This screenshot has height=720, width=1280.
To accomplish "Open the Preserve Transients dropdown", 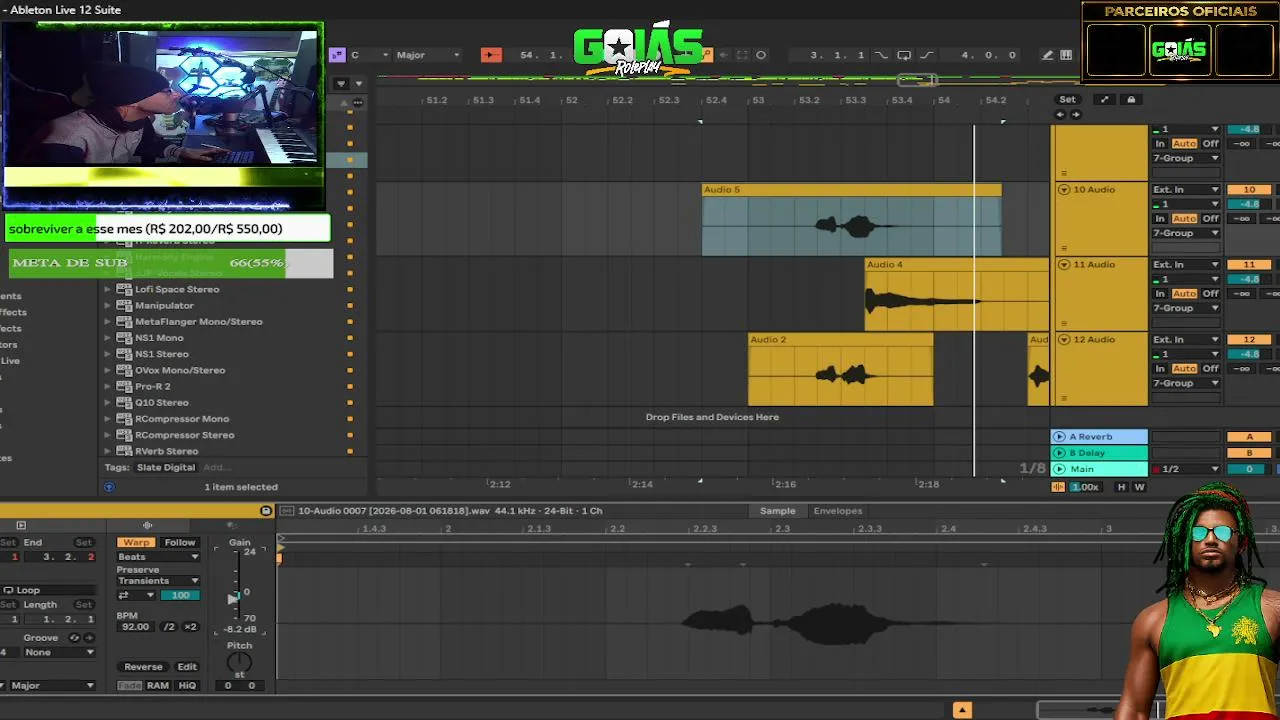I will point(158,580).
